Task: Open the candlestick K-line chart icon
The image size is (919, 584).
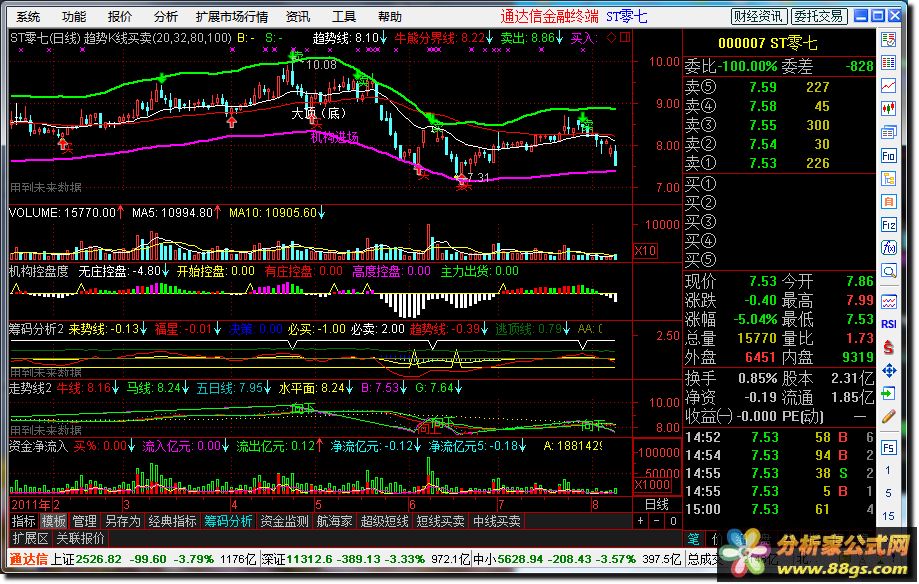Action: pyautogui.click(x=889, y=108)
